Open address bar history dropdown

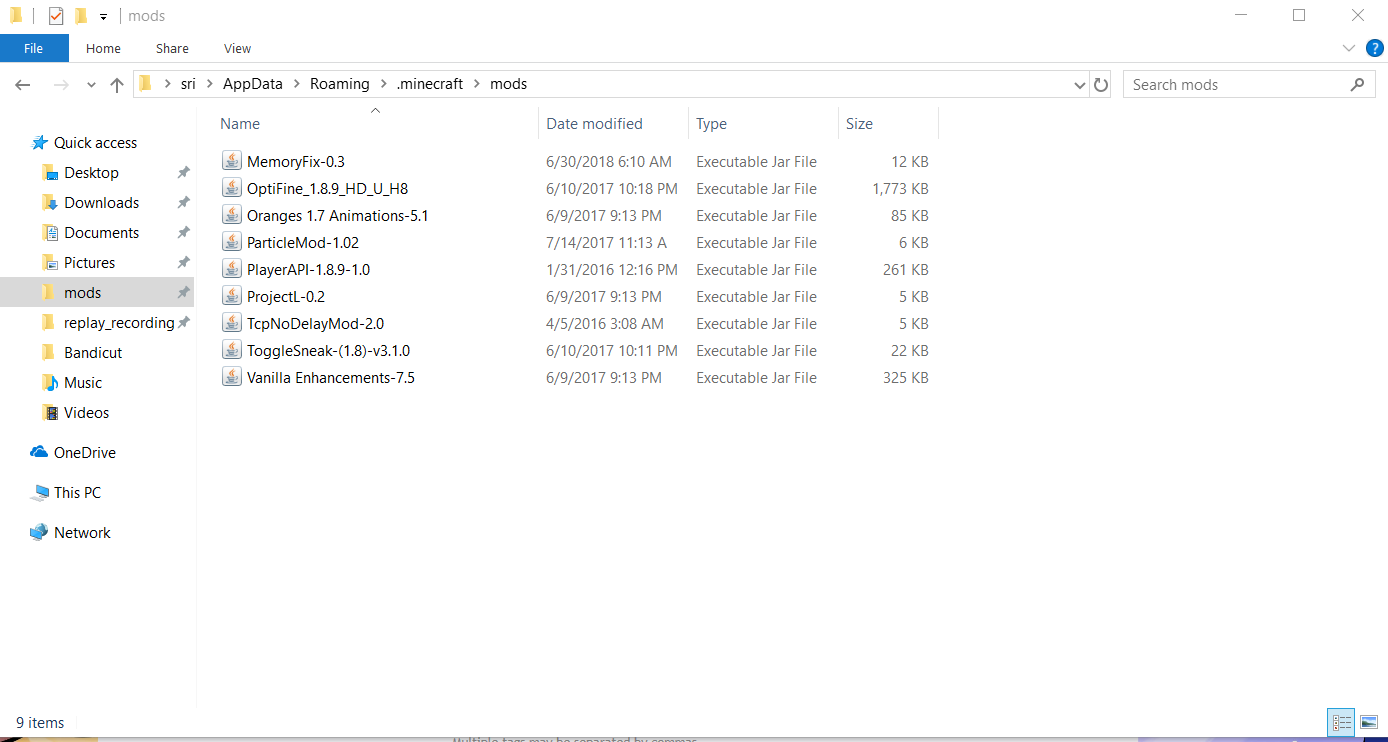pos(1080,85)
